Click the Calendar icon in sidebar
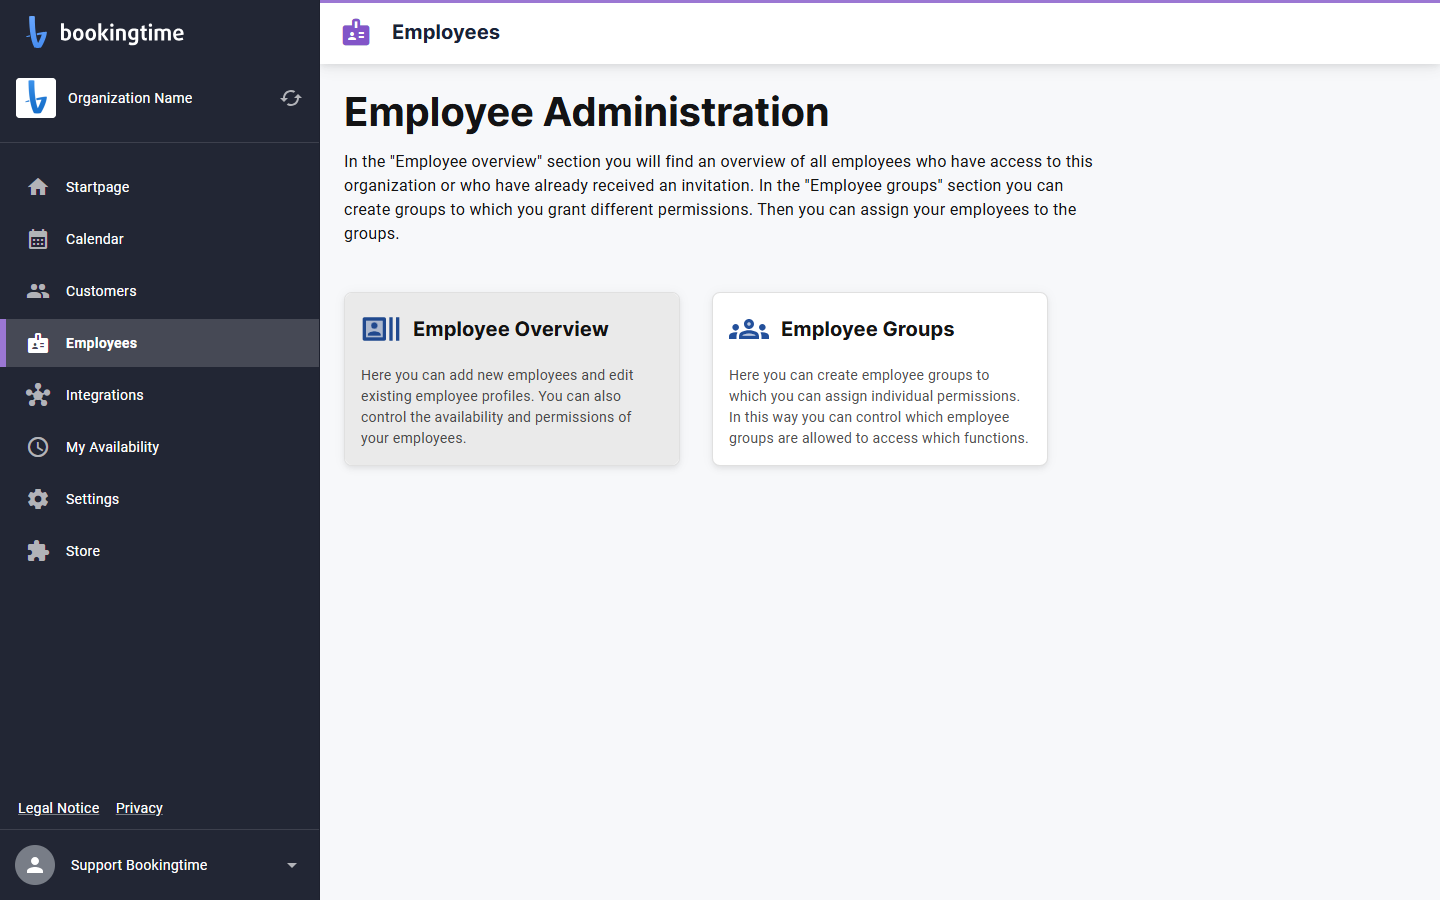Image resolution: width=1440 pixels, height=900 pixels. tap(38, 239)
